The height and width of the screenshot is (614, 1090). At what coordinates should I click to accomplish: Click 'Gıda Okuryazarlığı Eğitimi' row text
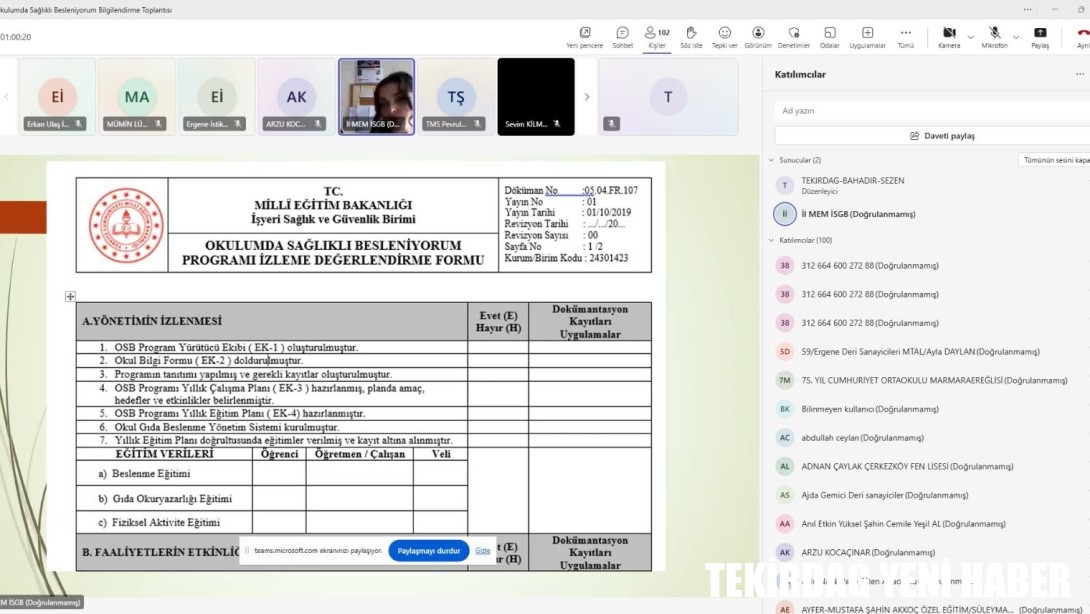click(172, 499)
